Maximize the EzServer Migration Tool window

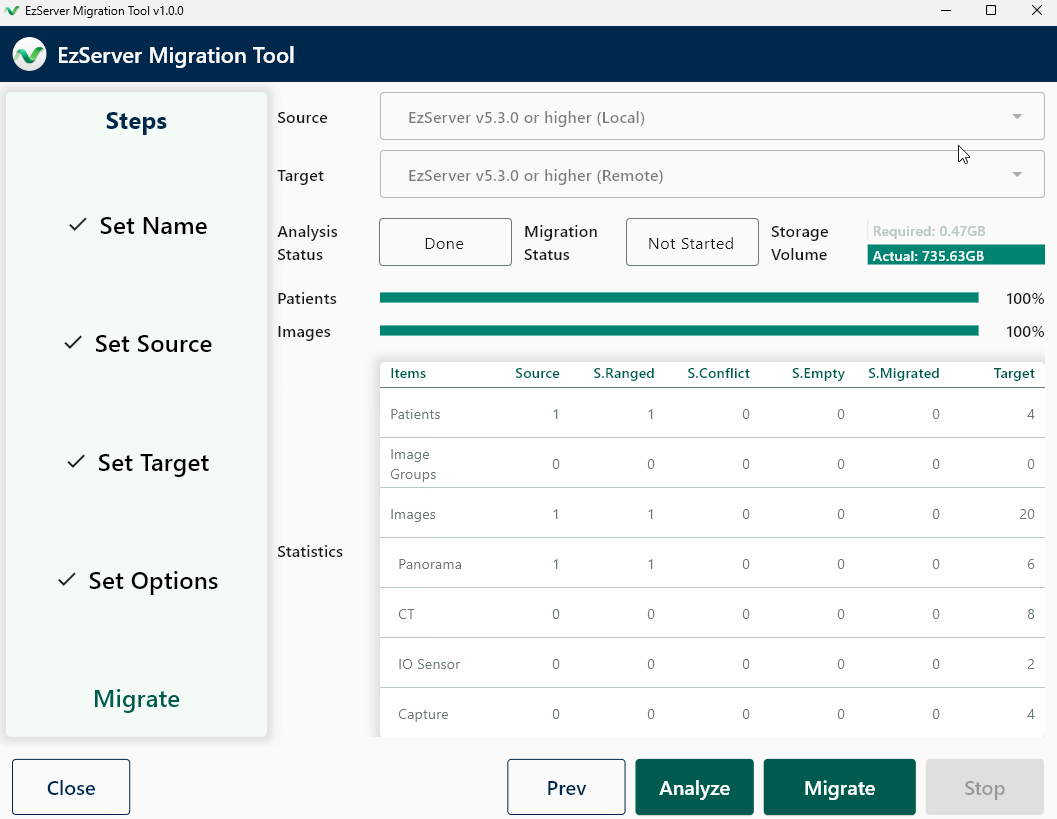991,10
